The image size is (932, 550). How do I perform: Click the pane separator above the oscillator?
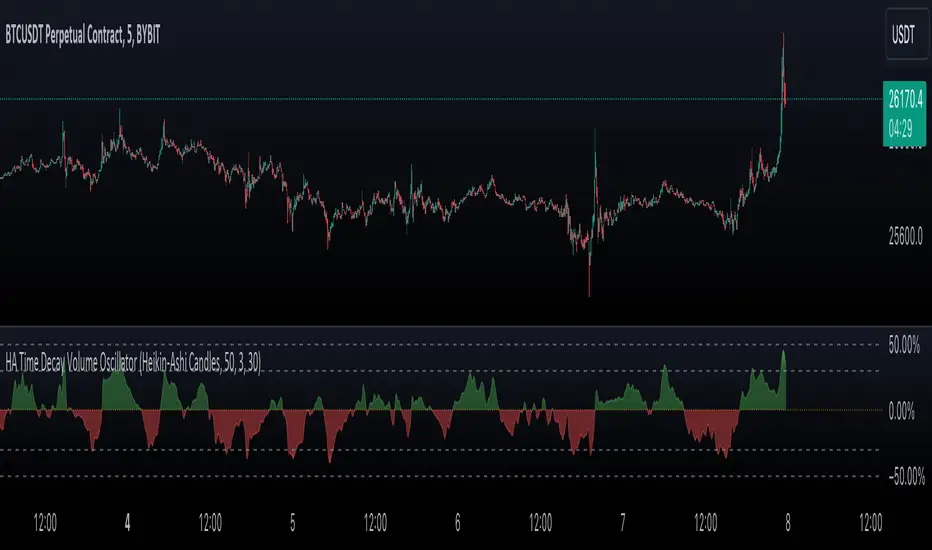466,326
